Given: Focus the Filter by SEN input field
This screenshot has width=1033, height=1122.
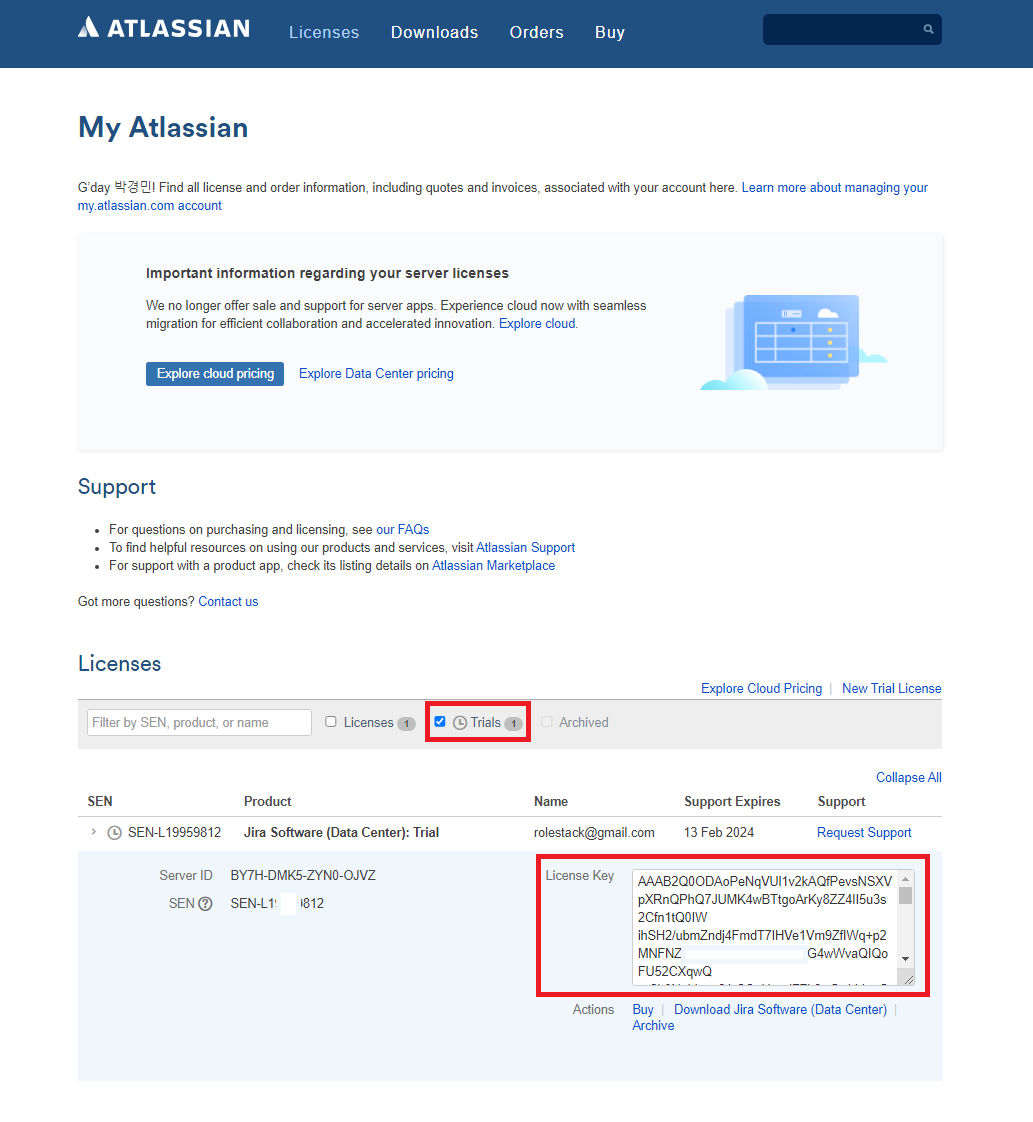Looking at the screenshot, I should coord(199,723).
